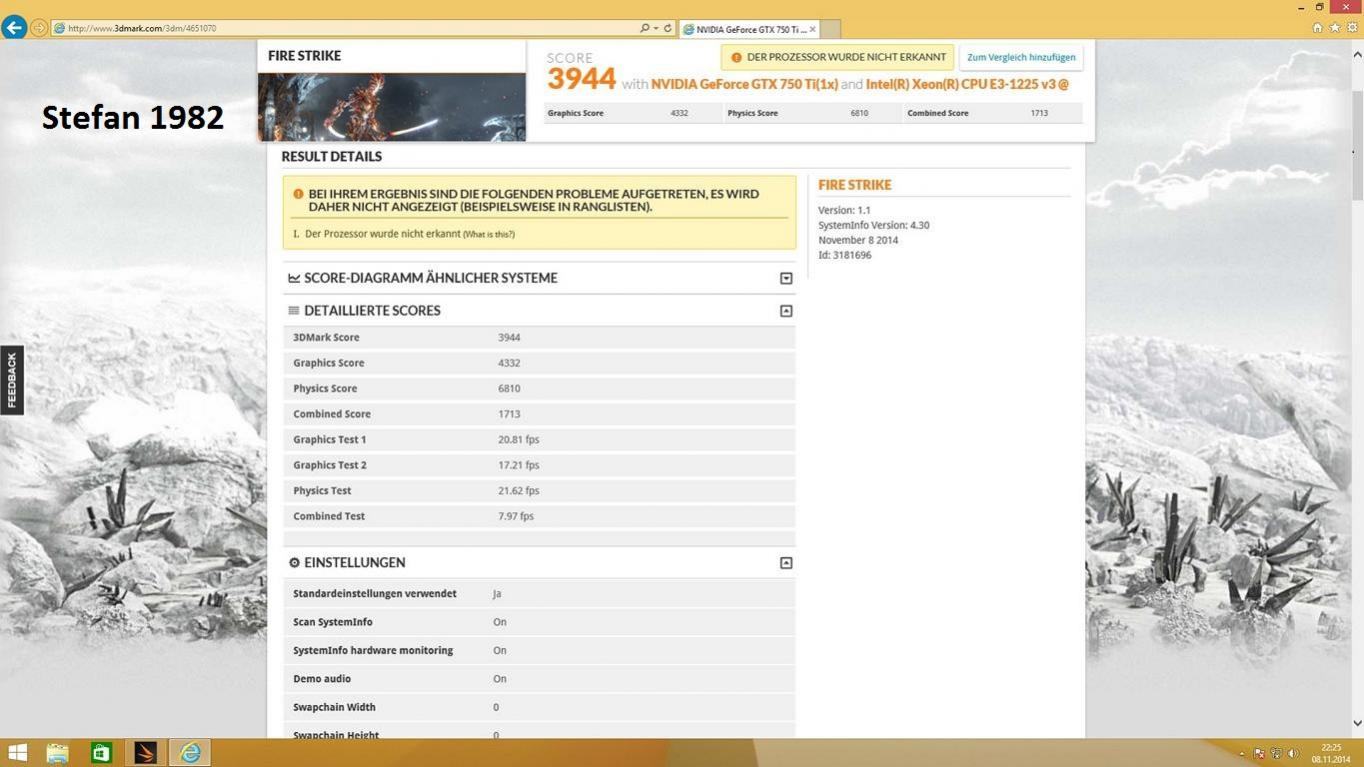Click the 'Standardeinstellungen verwendet' row label
This screenshot has width=1364, height=767.
(x=375, y=594)
